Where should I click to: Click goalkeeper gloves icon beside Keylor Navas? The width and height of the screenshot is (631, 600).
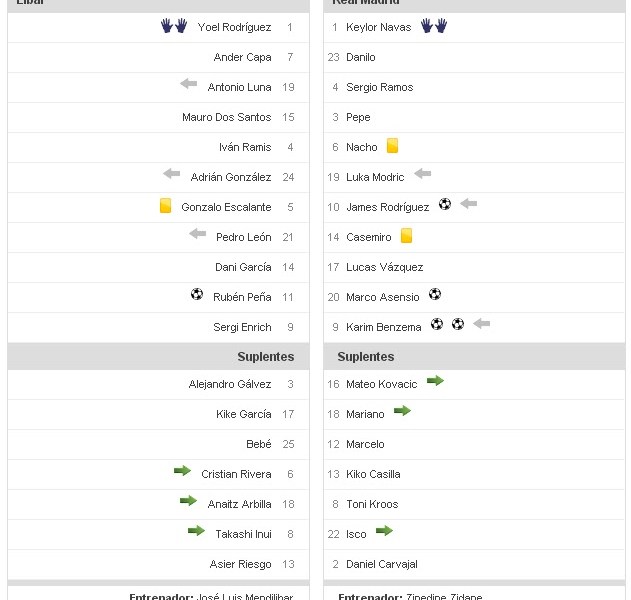434,26
